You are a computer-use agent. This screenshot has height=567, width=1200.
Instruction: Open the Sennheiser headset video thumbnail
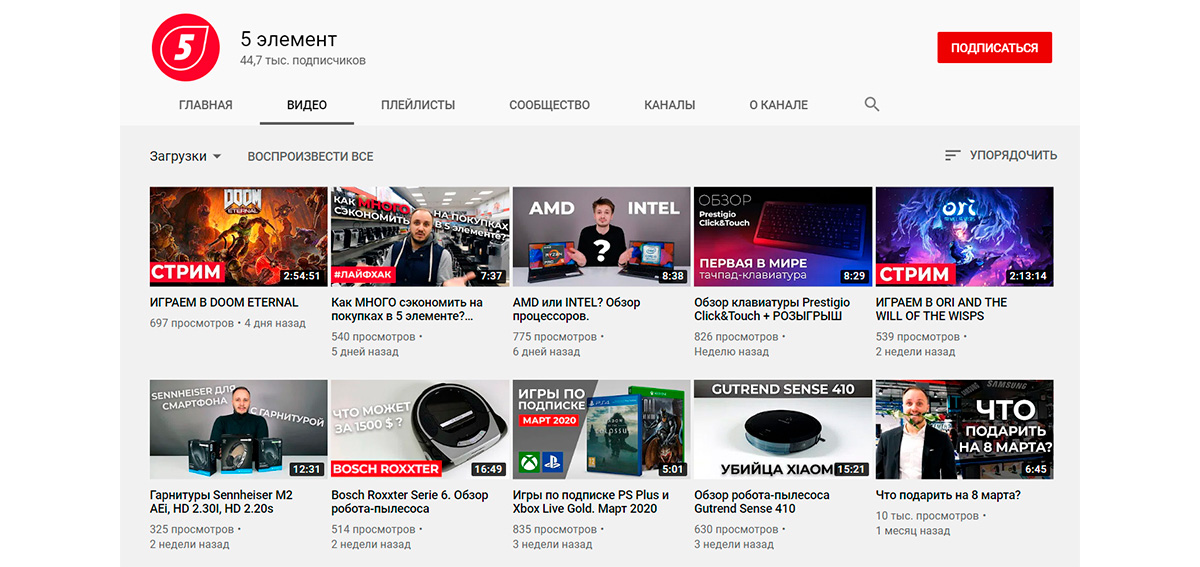239,430
